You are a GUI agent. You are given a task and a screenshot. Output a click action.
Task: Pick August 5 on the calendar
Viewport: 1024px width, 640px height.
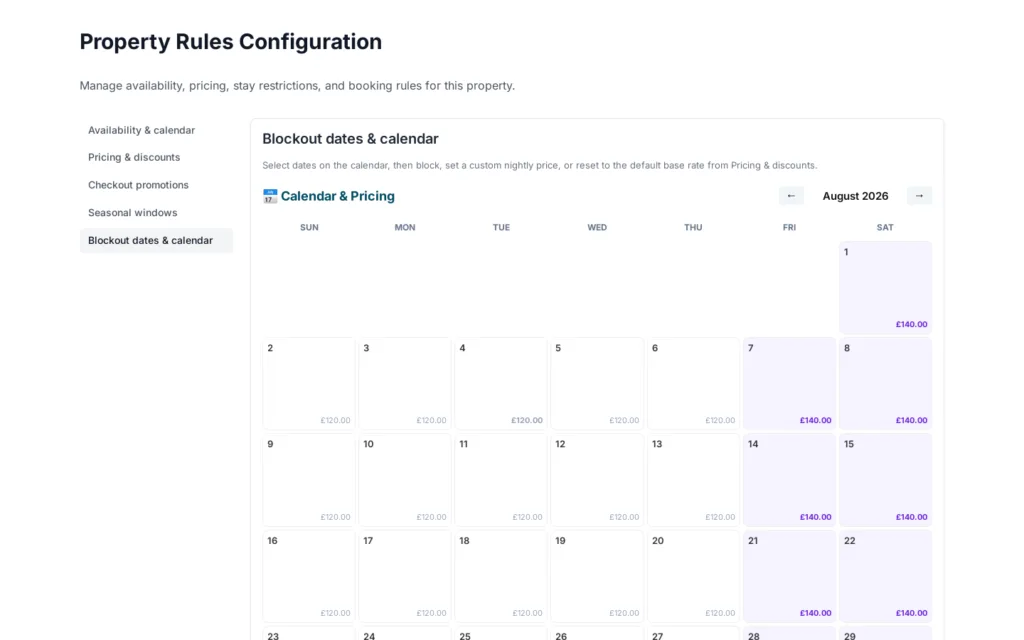pos(597,384)
